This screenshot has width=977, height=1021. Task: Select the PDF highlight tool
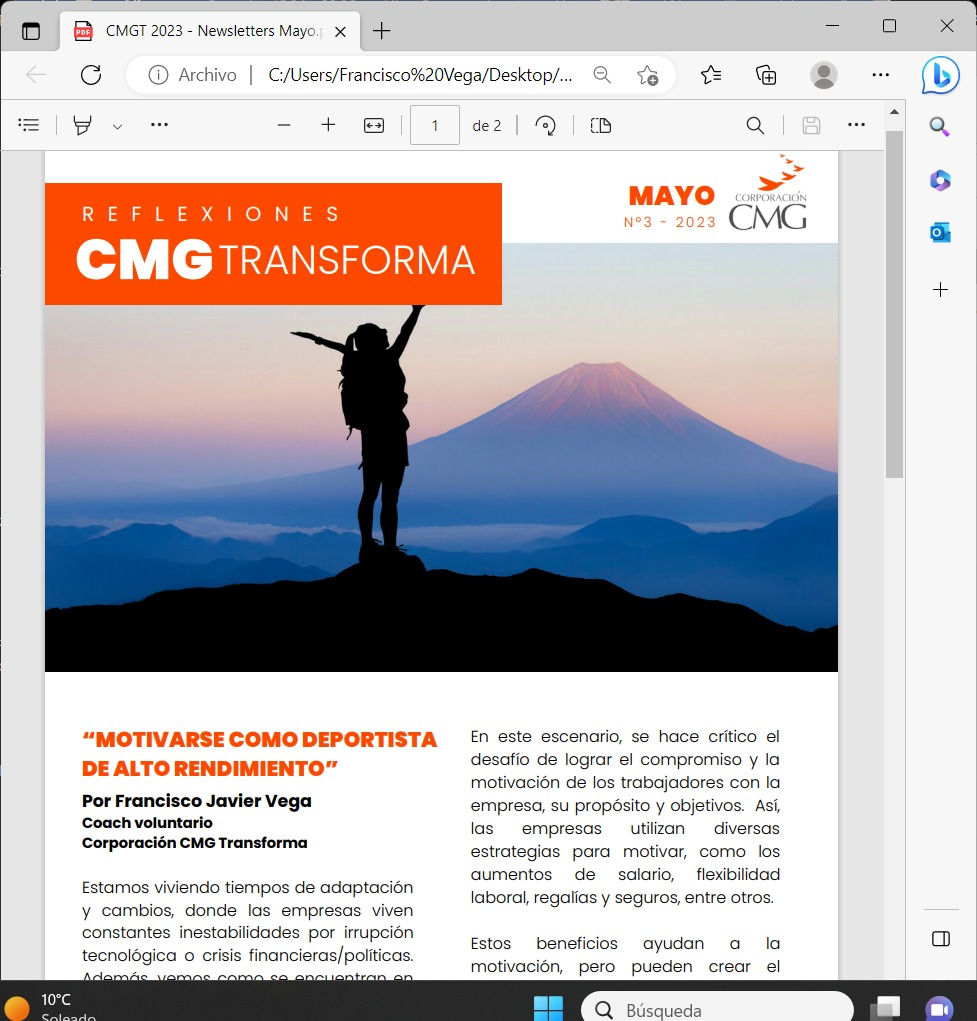(82, 125)
